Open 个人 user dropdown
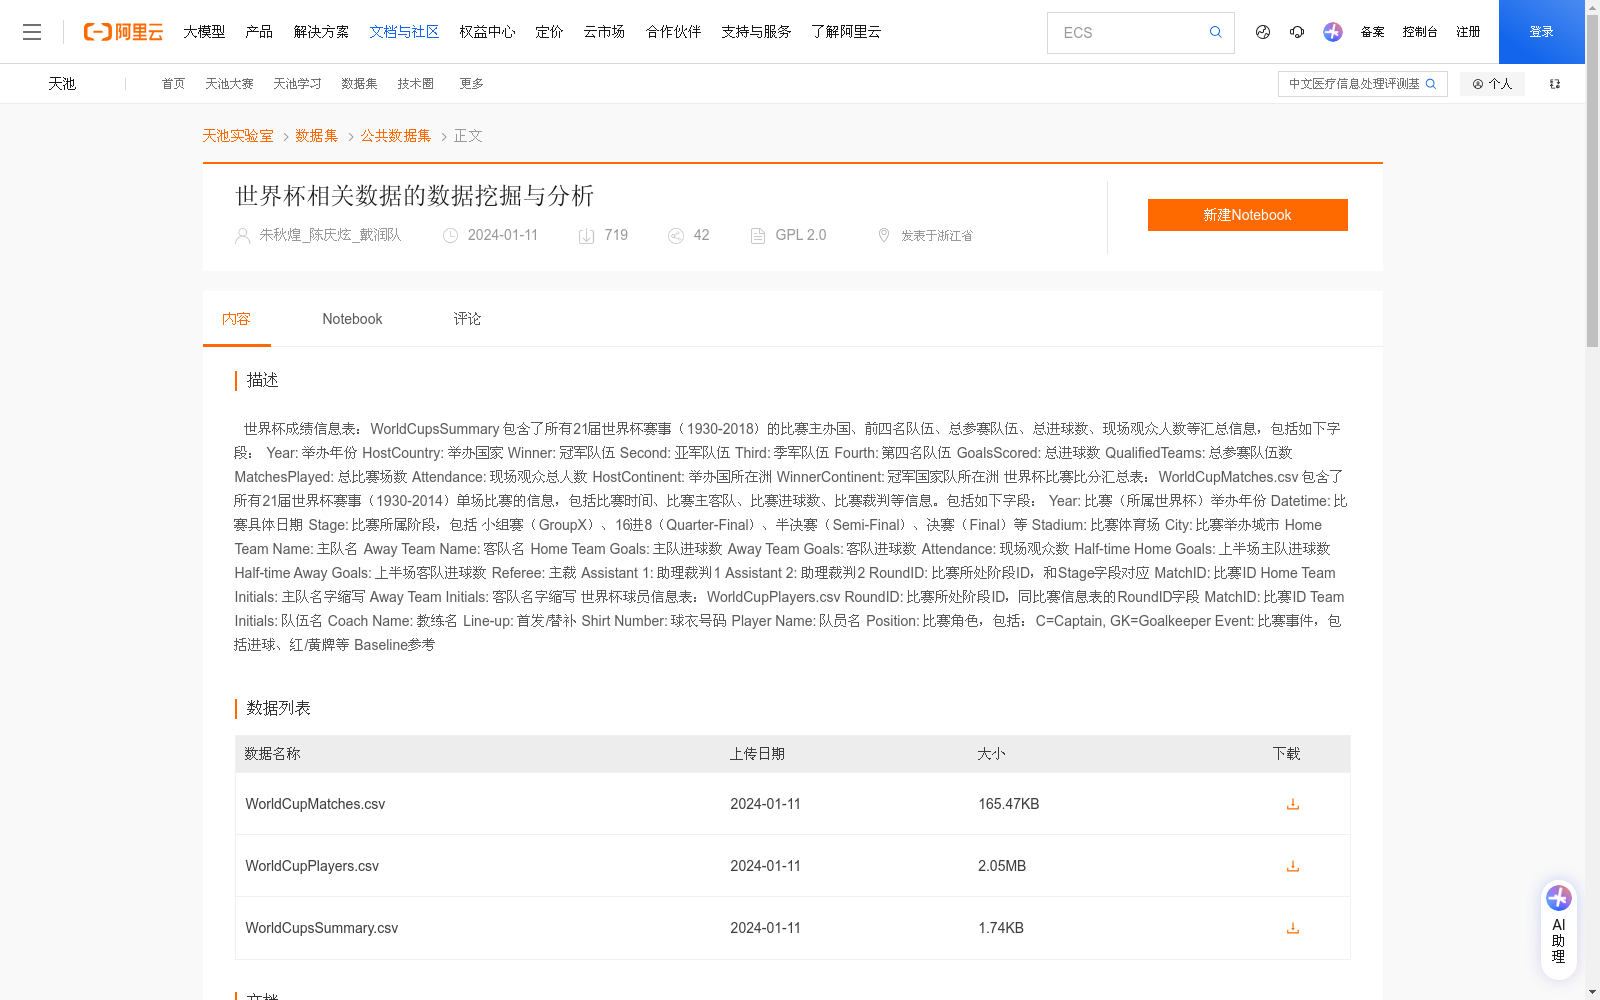The image size is (1600, 1000). (1492, 84)
